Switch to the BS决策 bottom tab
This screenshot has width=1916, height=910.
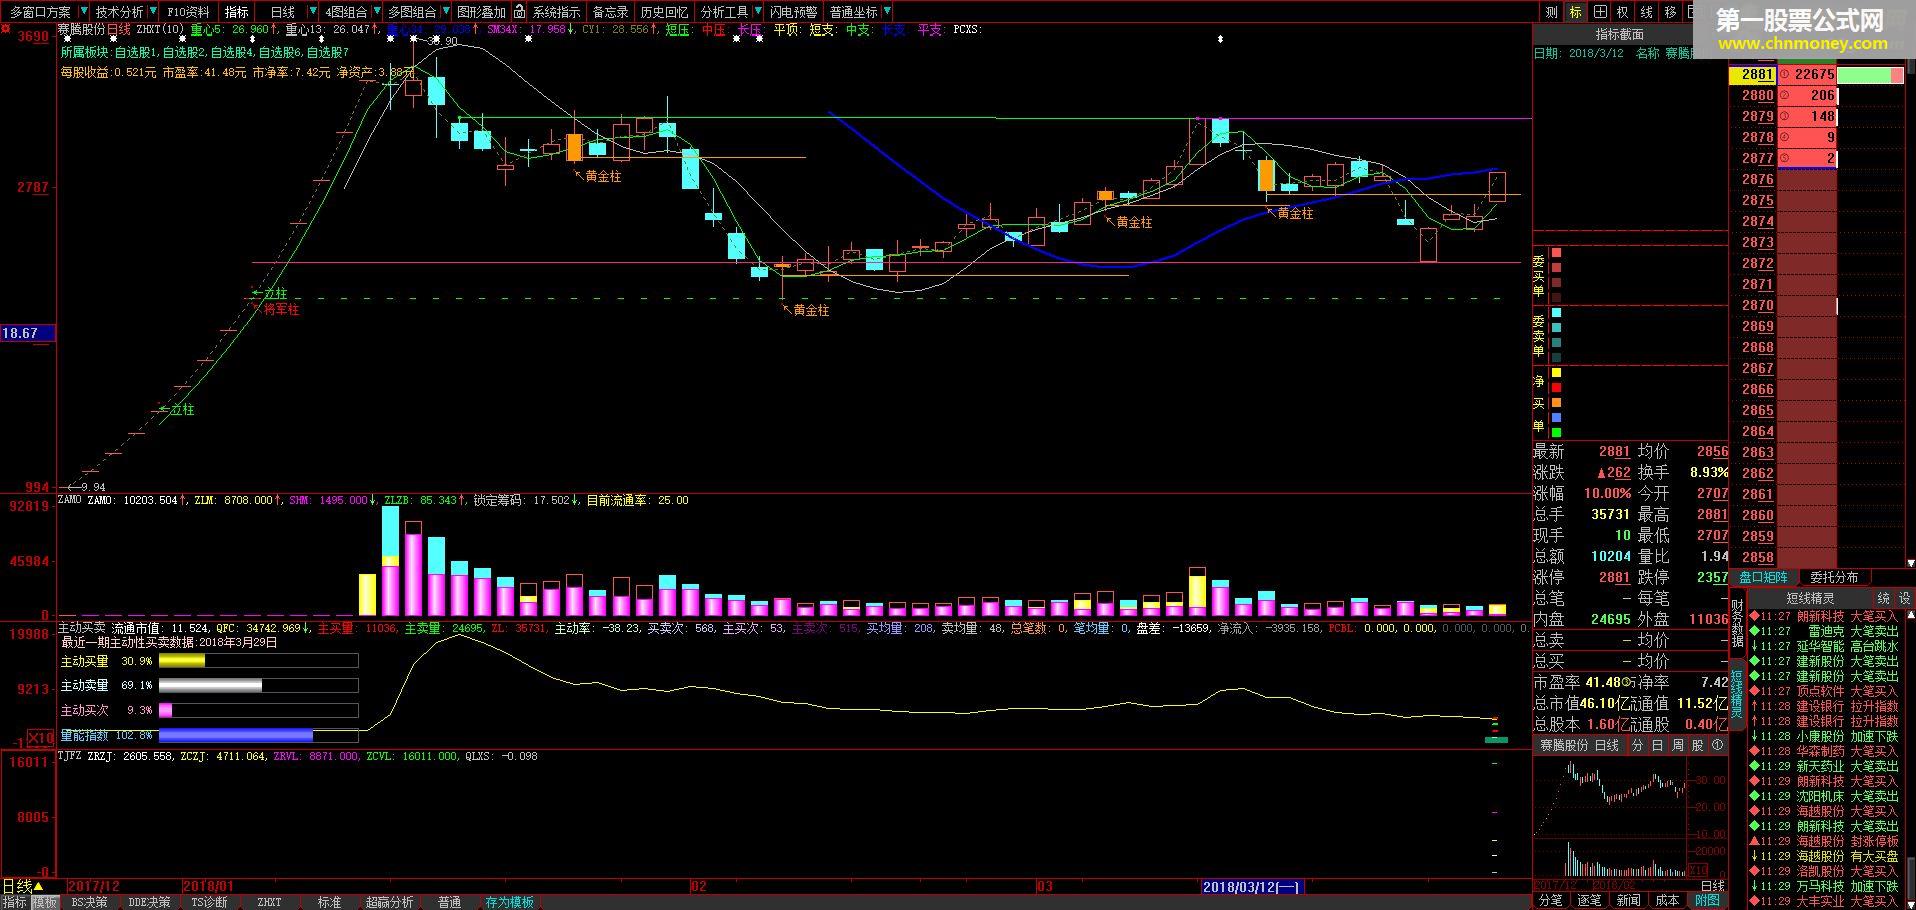point(89,902)
